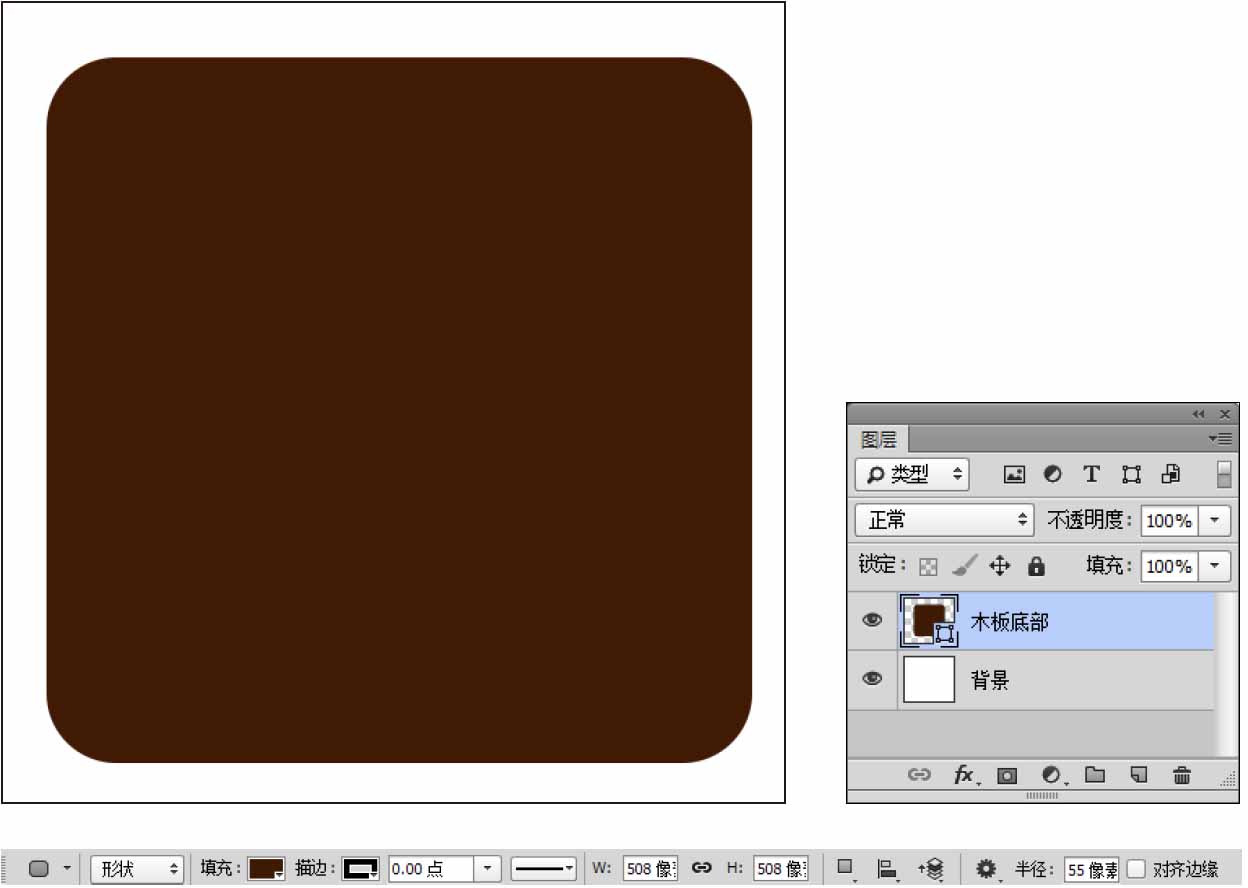Open the path arrangement icon
The height and width of the screenshot is (888, 1248).
click(931, 869)
